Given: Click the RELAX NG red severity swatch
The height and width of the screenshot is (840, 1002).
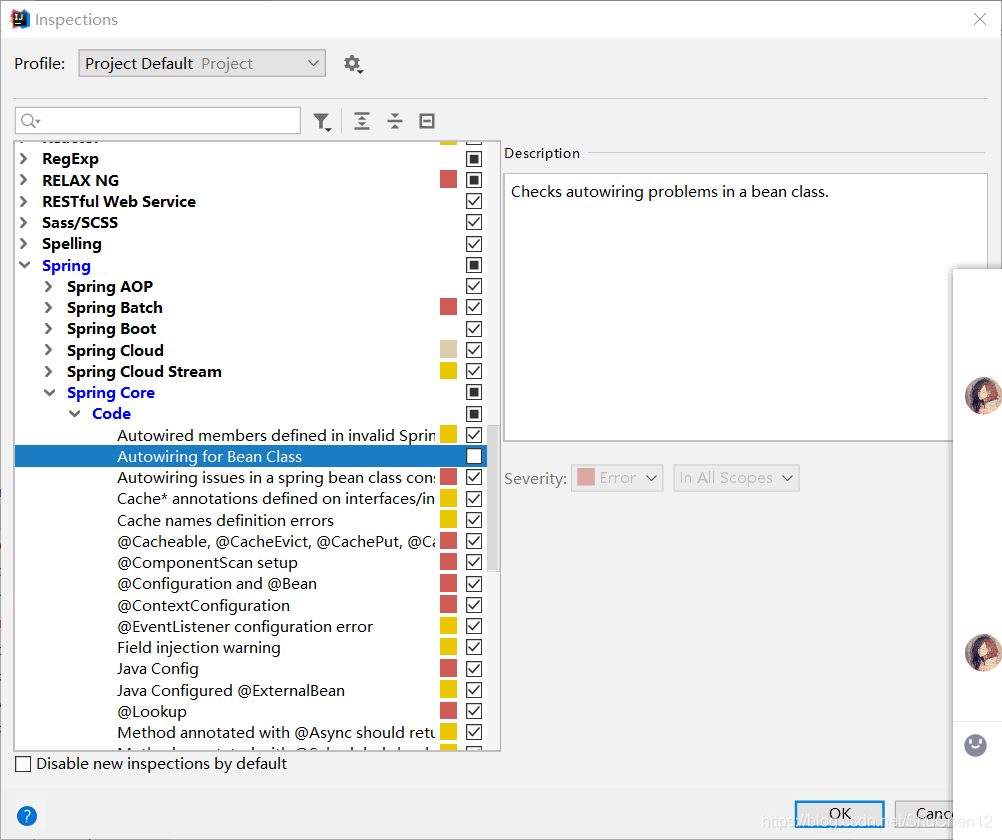Looking at the screenshot, I should pyautogui.click(x=449, y=180).
